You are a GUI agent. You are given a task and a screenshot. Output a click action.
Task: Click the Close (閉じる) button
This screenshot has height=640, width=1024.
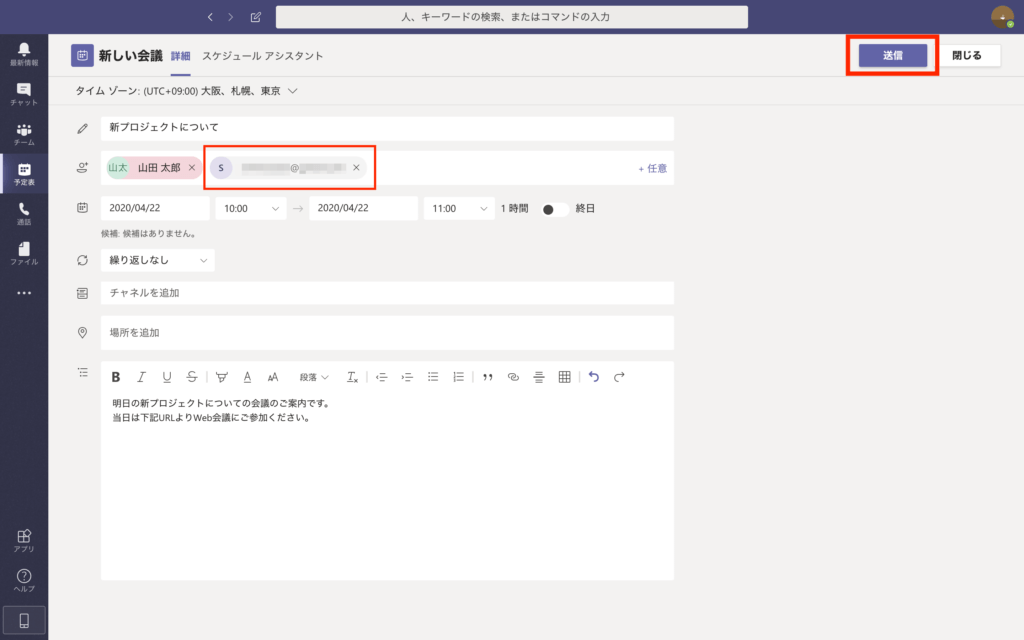967,56
